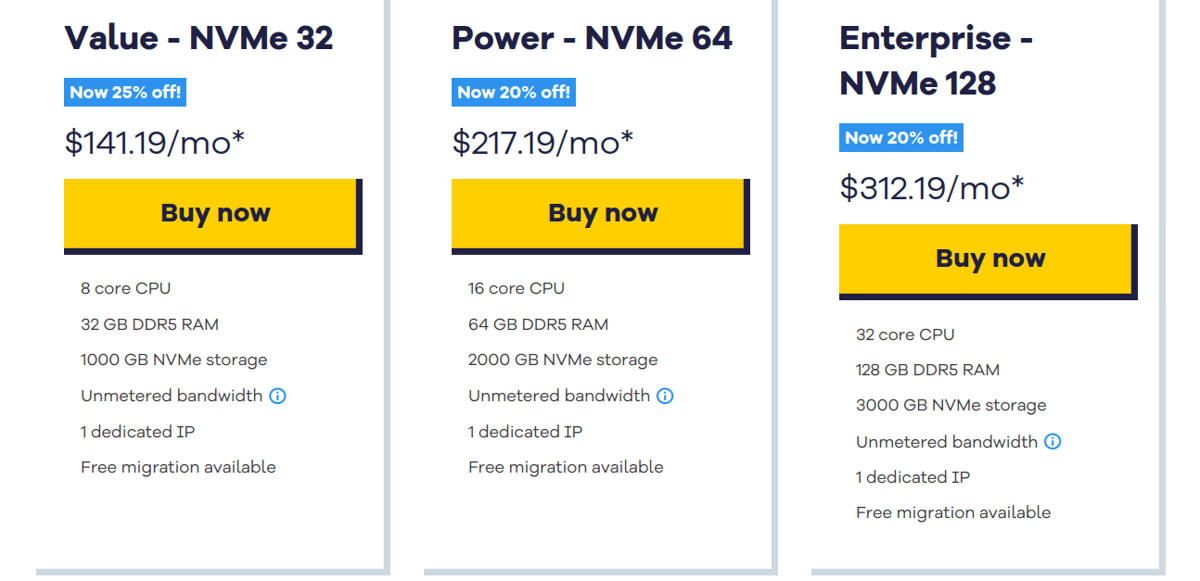Purchase the Enterprise NVMe 128 plan

[987, 258]
